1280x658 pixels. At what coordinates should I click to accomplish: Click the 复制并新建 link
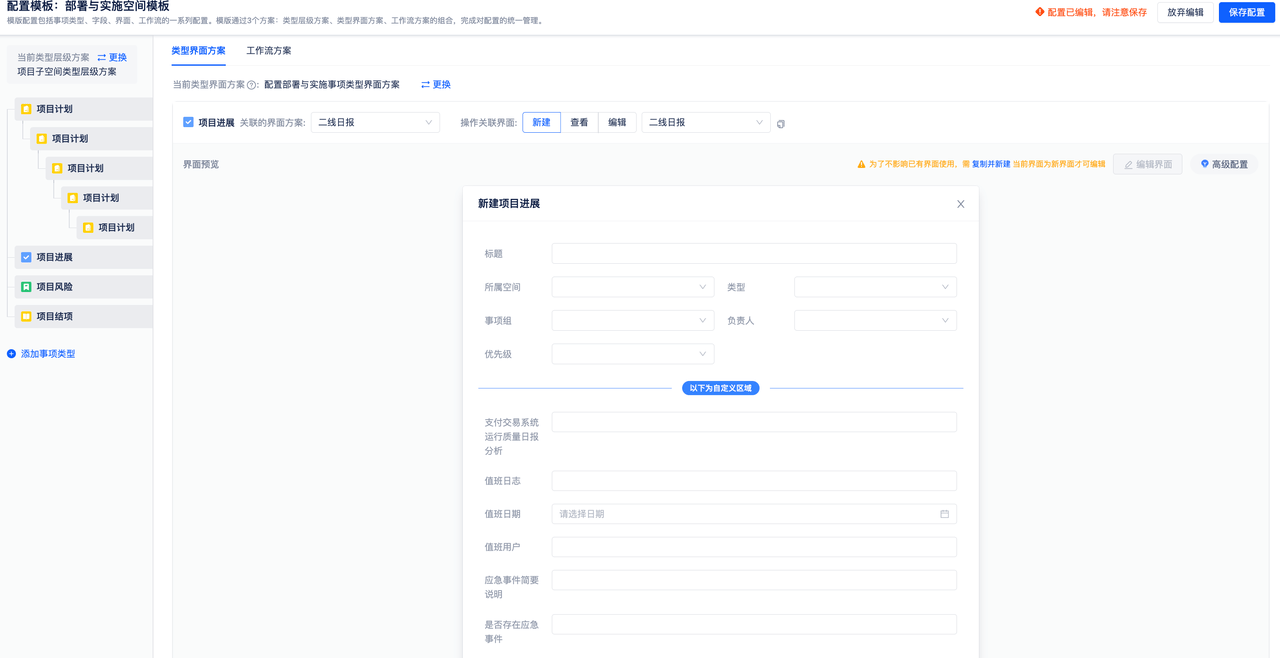[x=991, y=164]
